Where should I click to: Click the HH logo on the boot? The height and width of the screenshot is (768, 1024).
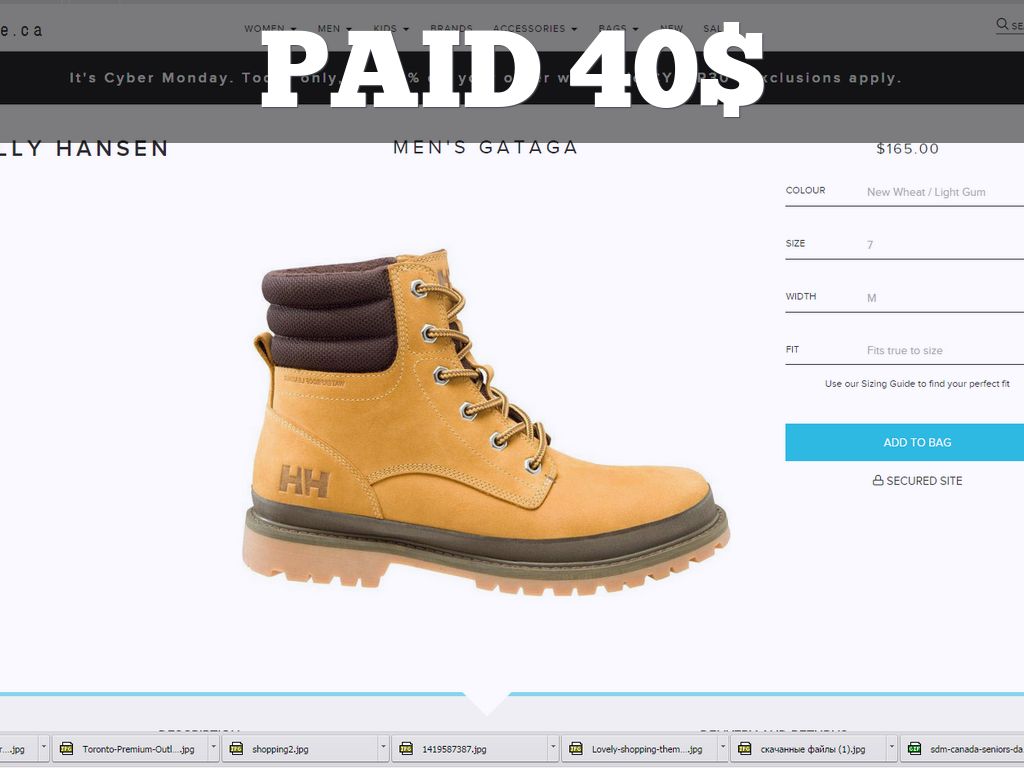click(304, 481)
